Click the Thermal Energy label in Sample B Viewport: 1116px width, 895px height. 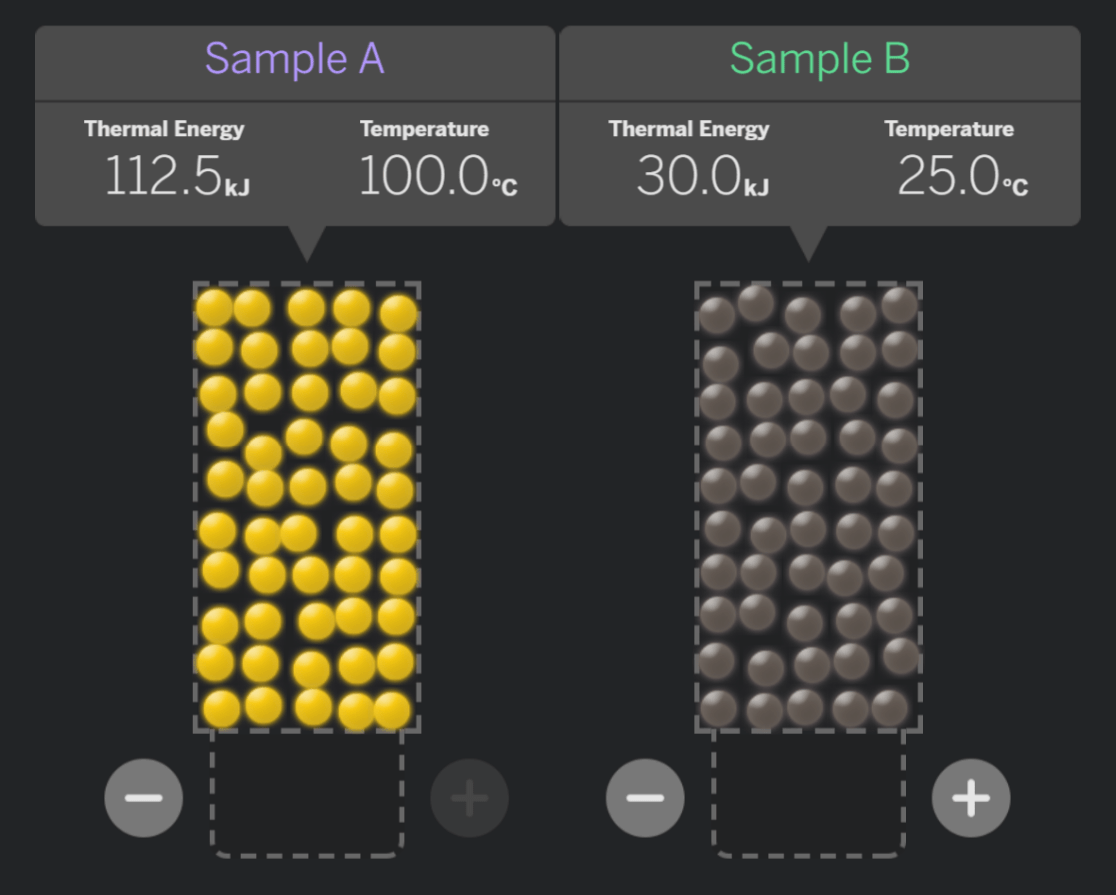(x=689, y=129)
